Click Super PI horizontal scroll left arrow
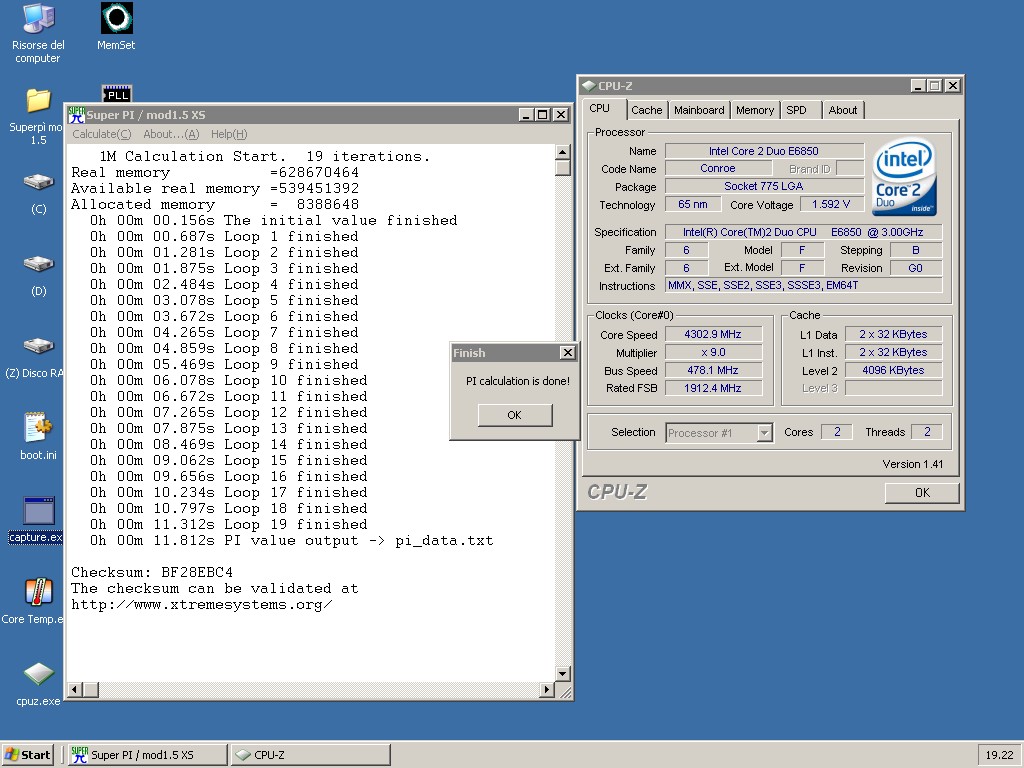1024x768 pixels. point(75,690)
